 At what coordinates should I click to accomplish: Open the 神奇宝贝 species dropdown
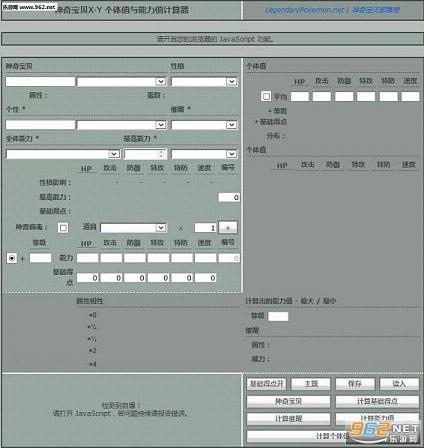[122, 82]
